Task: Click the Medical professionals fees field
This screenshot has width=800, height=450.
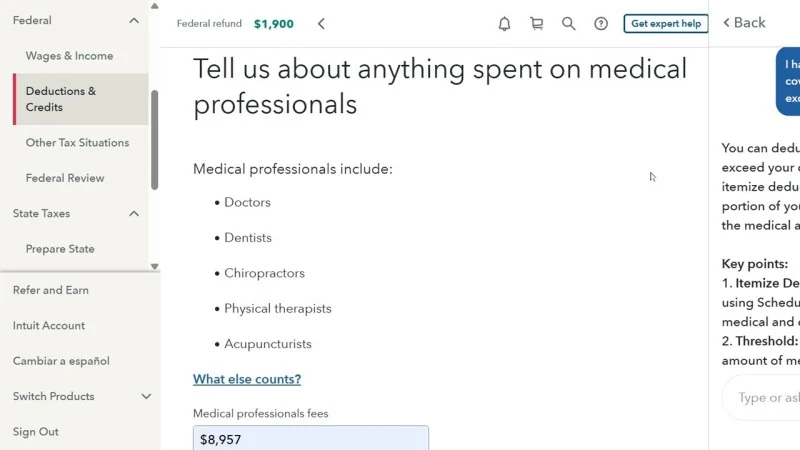Action: pos(310,438)
